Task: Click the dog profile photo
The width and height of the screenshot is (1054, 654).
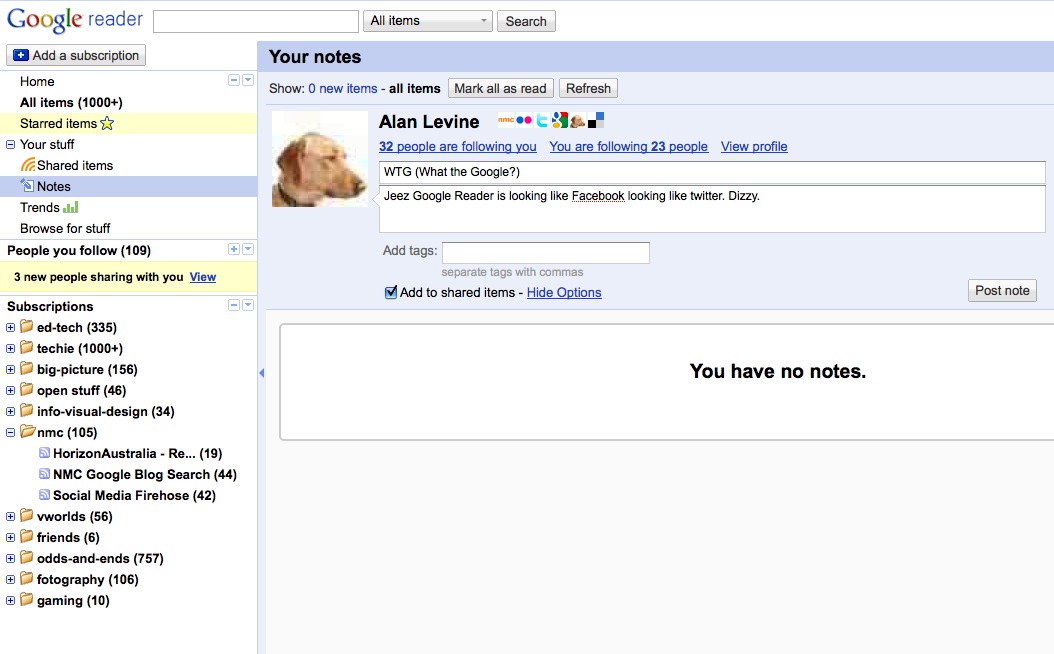Action: [x=319, y=159]
